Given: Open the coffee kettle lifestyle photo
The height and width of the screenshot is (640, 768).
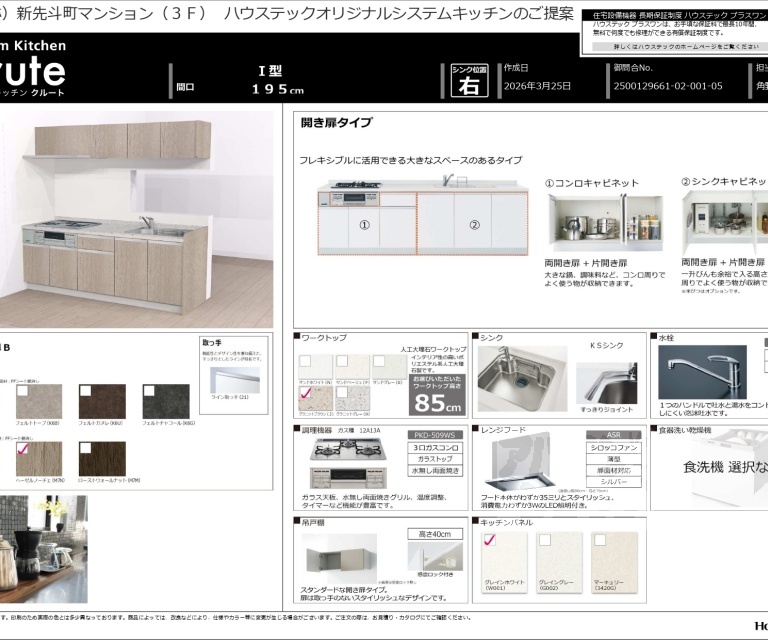Looking at the screenshot, I should click(44, 549).
